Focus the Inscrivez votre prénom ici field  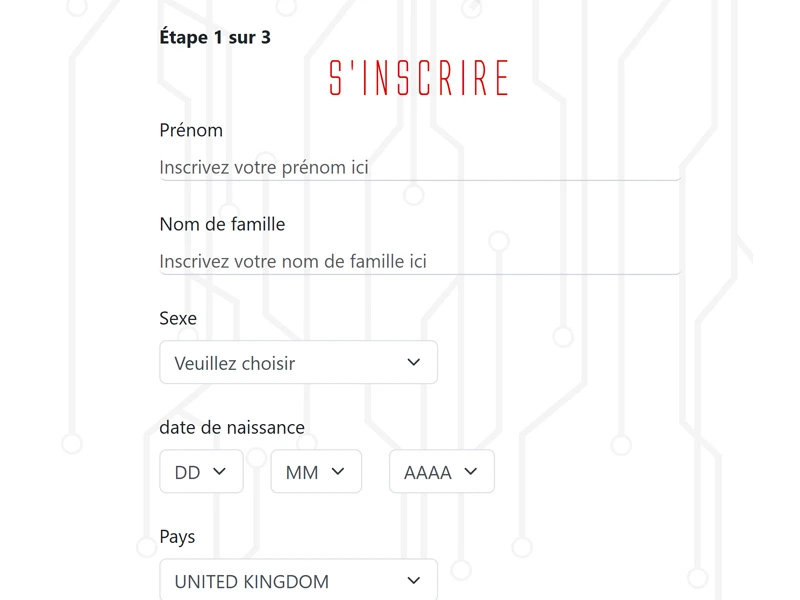(x=420, y=167)
